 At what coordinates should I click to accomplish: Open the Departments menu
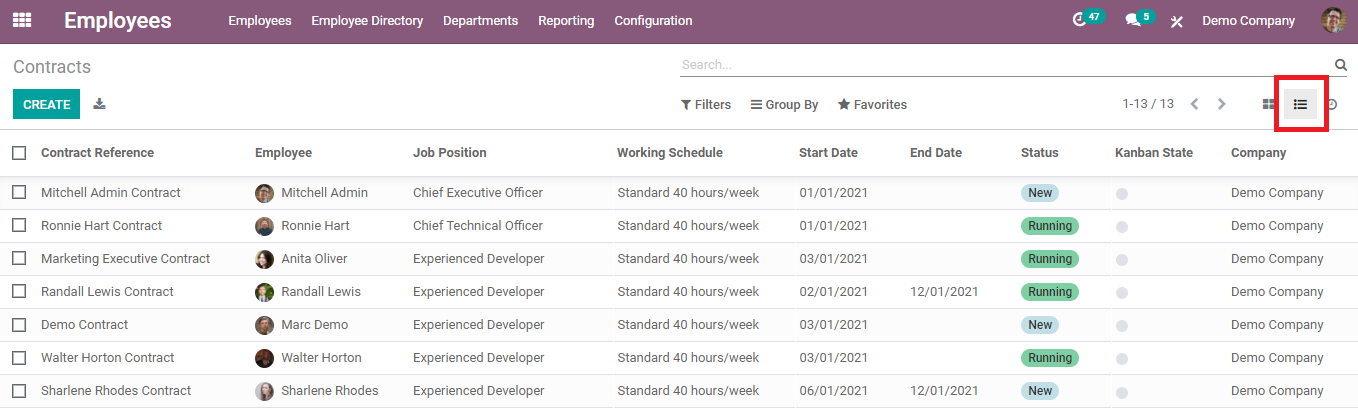point(480,20)
